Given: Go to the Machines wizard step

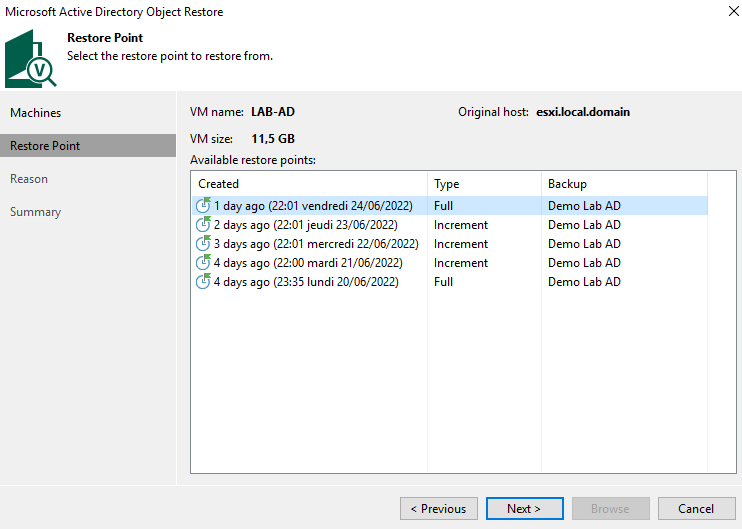Looking at the screenshot, I should pos(35,113).
